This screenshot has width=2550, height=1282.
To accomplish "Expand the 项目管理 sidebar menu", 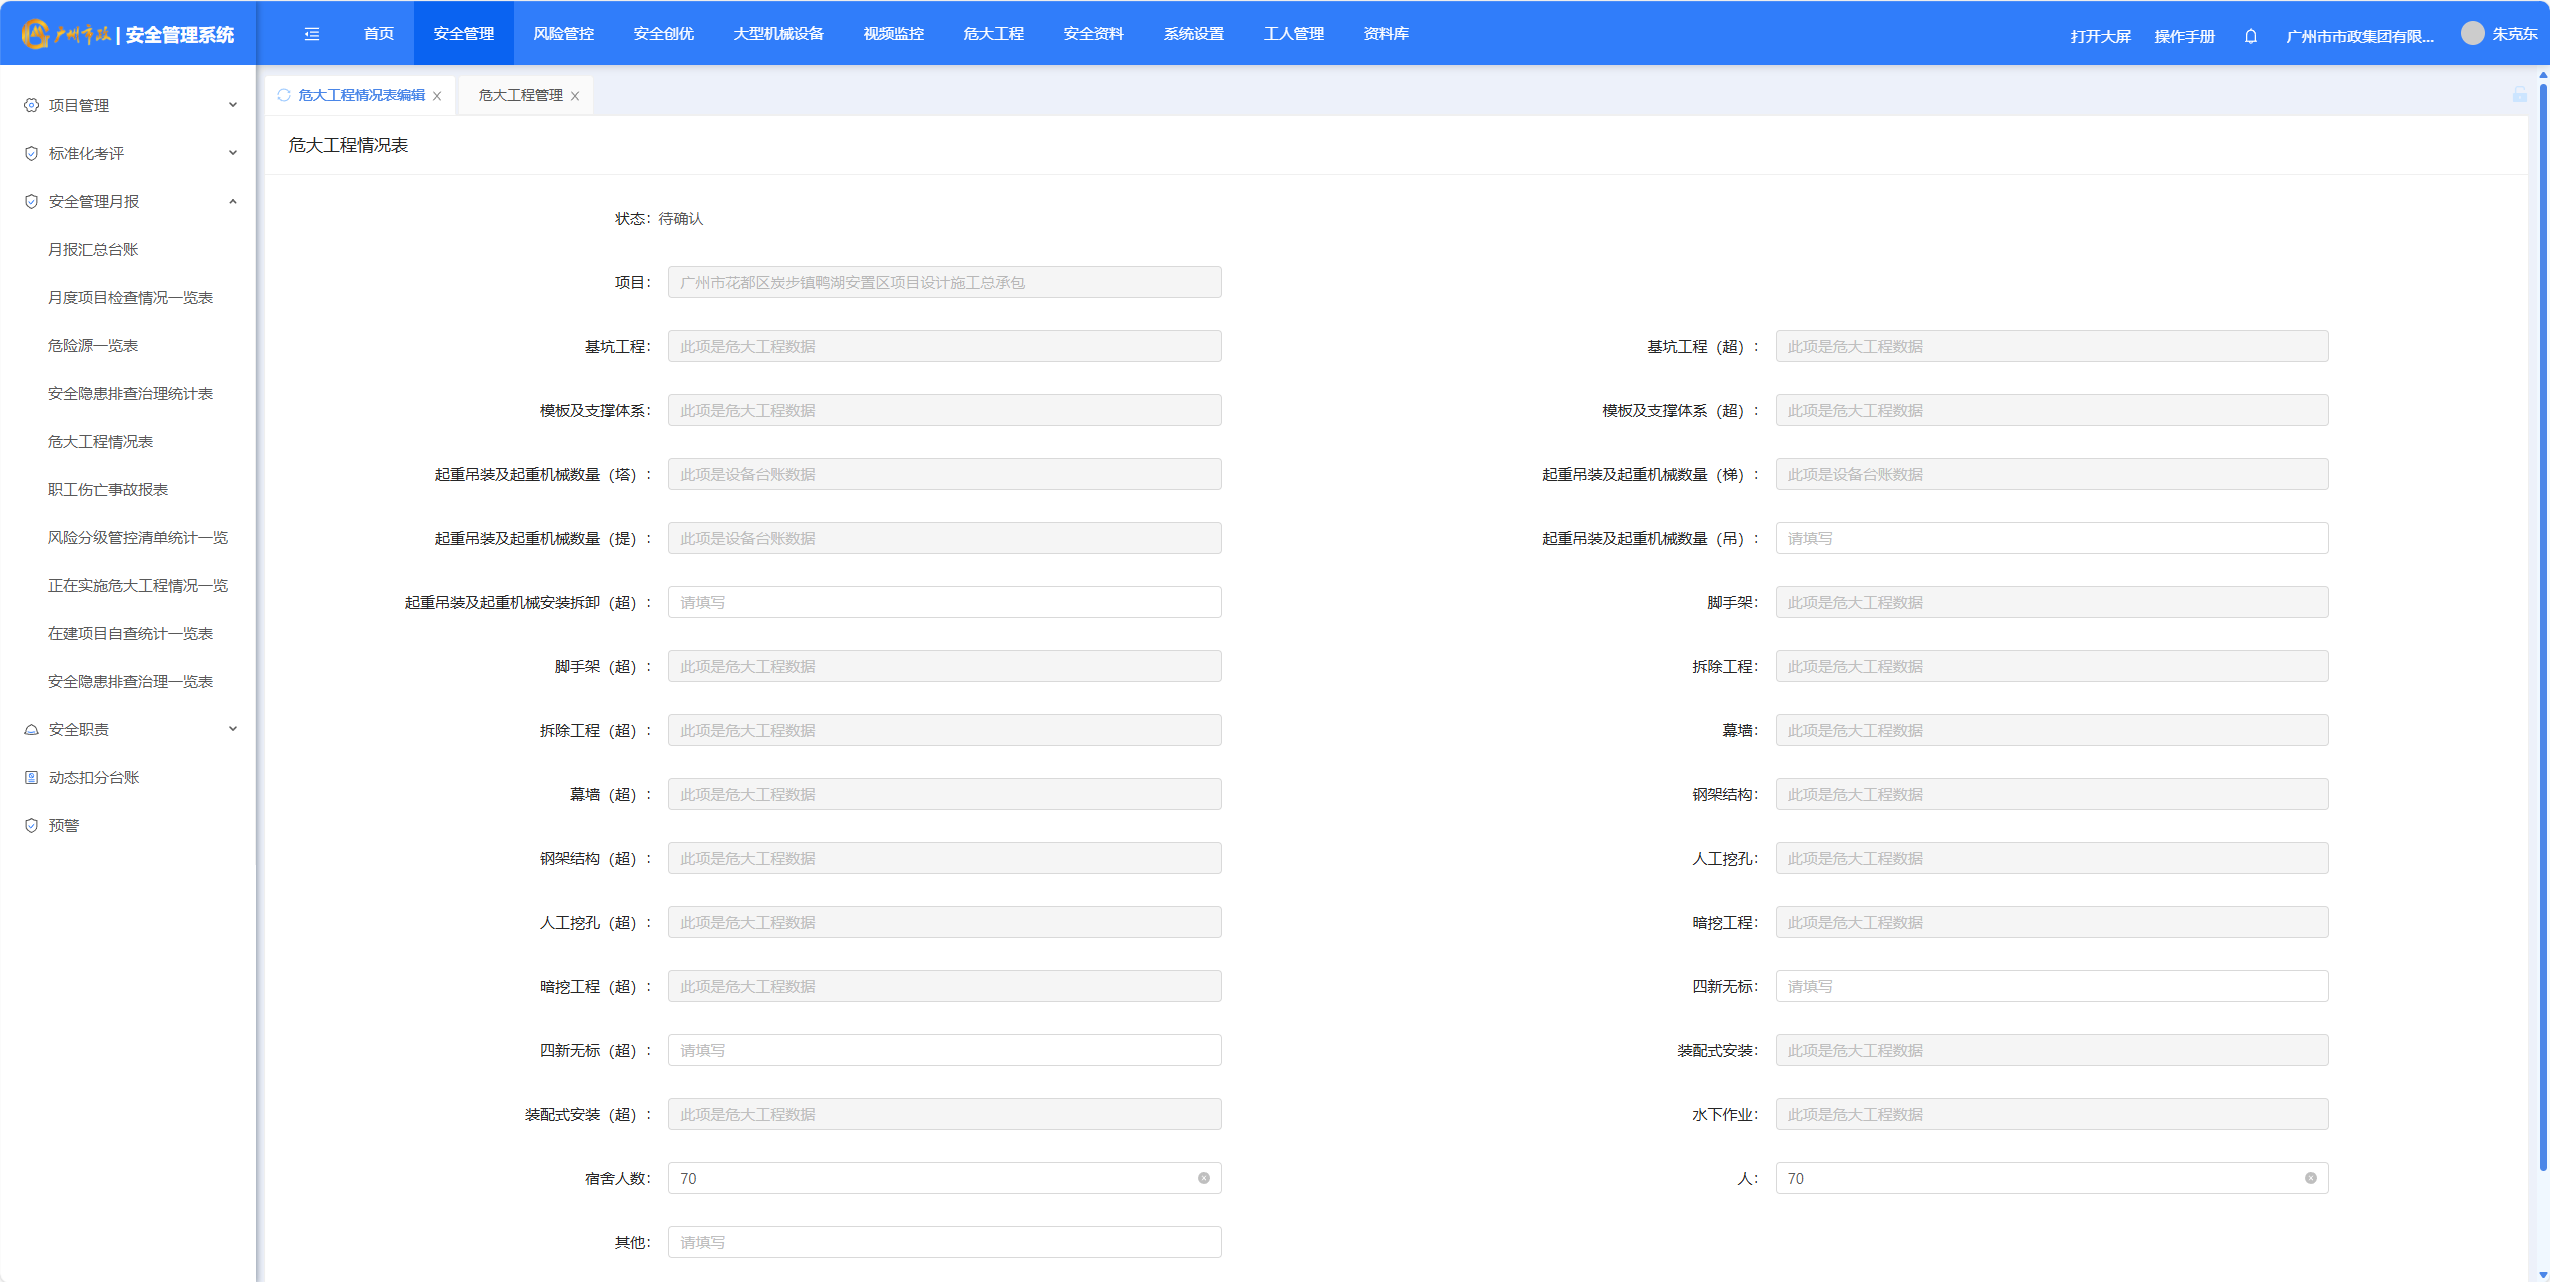I will coord(232,105).
